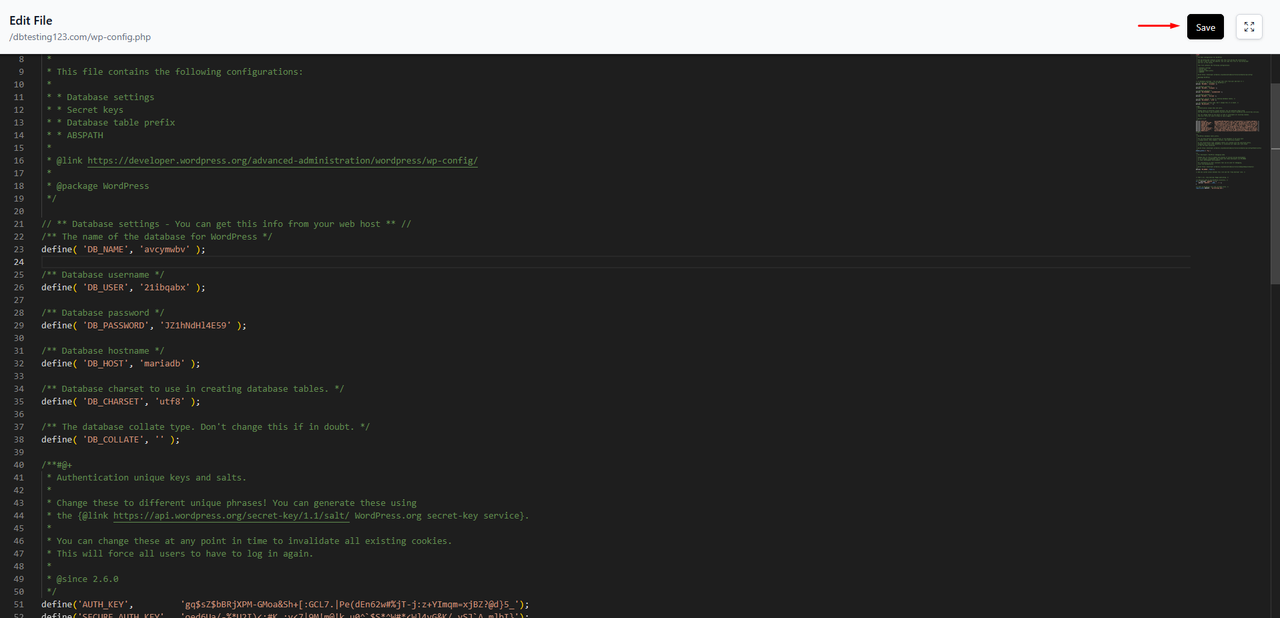1280x618 pixels.
Task: Click line number 40 in gutter
Action: (x=19, y=465)
